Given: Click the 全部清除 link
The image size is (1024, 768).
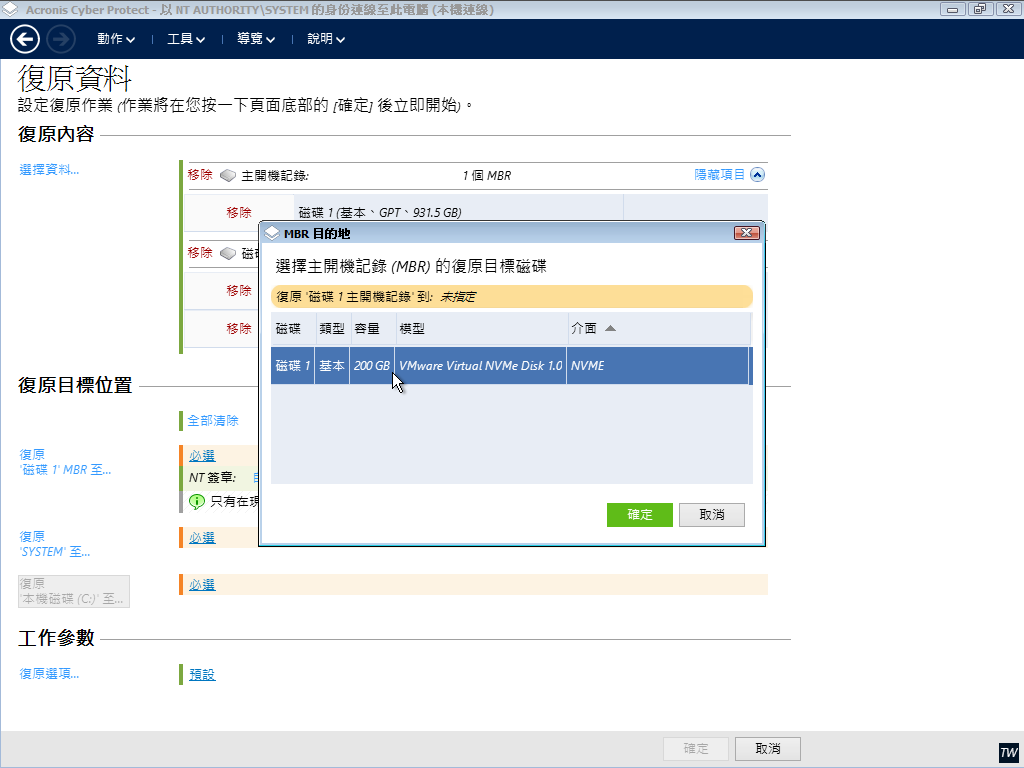Looking at the screenshot, I should pyautogui.click(x=213, y=421).
